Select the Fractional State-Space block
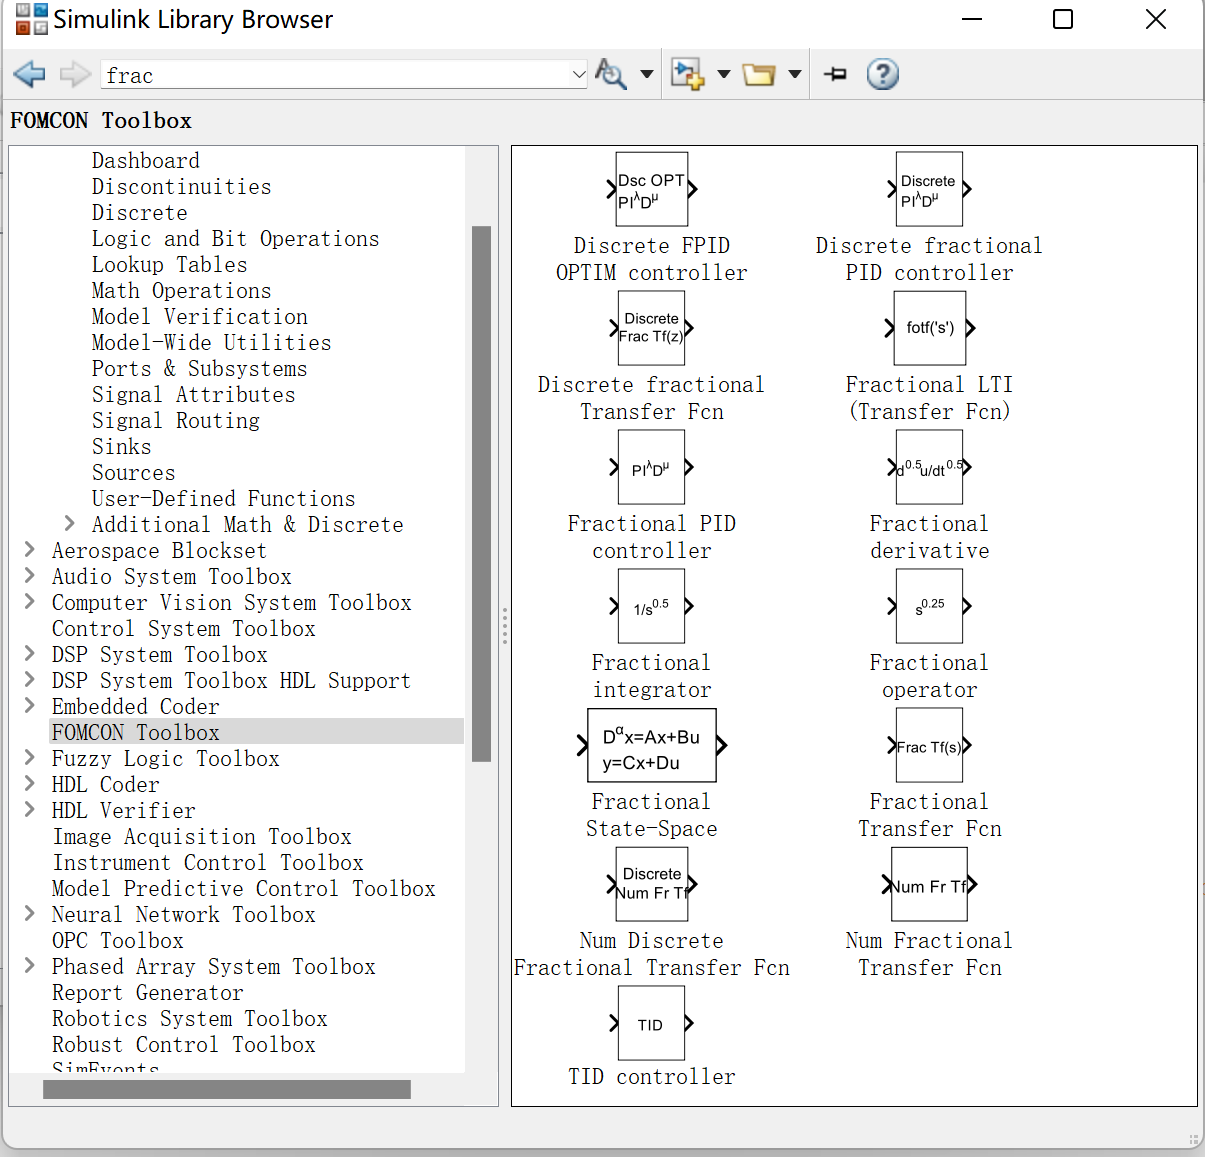The image size is (1205, 1157). (652, 745)
